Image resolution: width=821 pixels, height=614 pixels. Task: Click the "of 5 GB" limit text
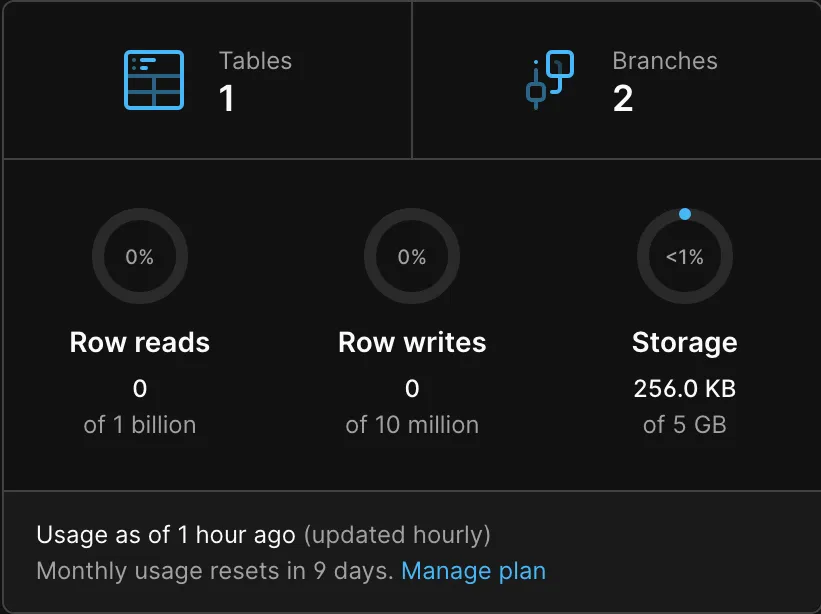685,425
